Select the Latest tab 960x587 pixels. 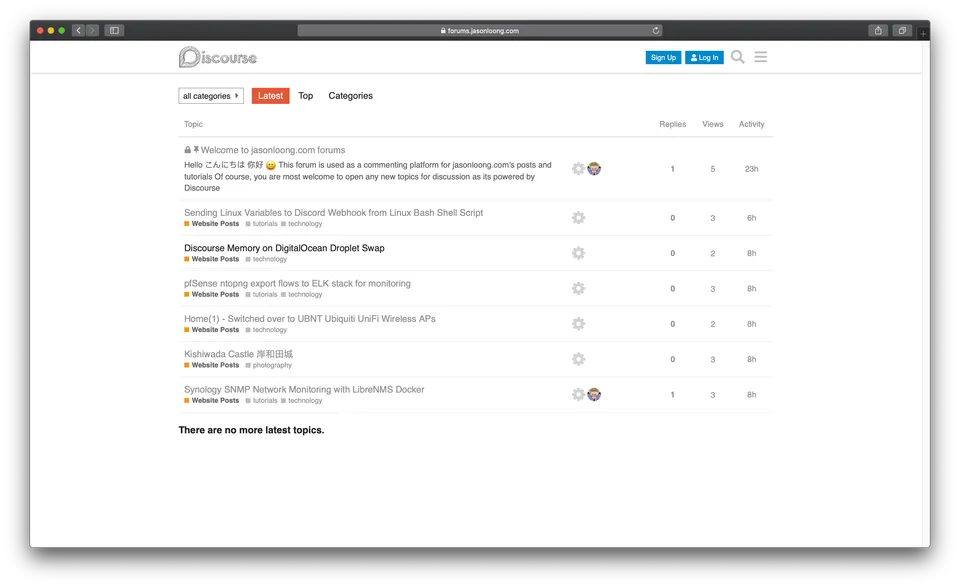(270, 95)
